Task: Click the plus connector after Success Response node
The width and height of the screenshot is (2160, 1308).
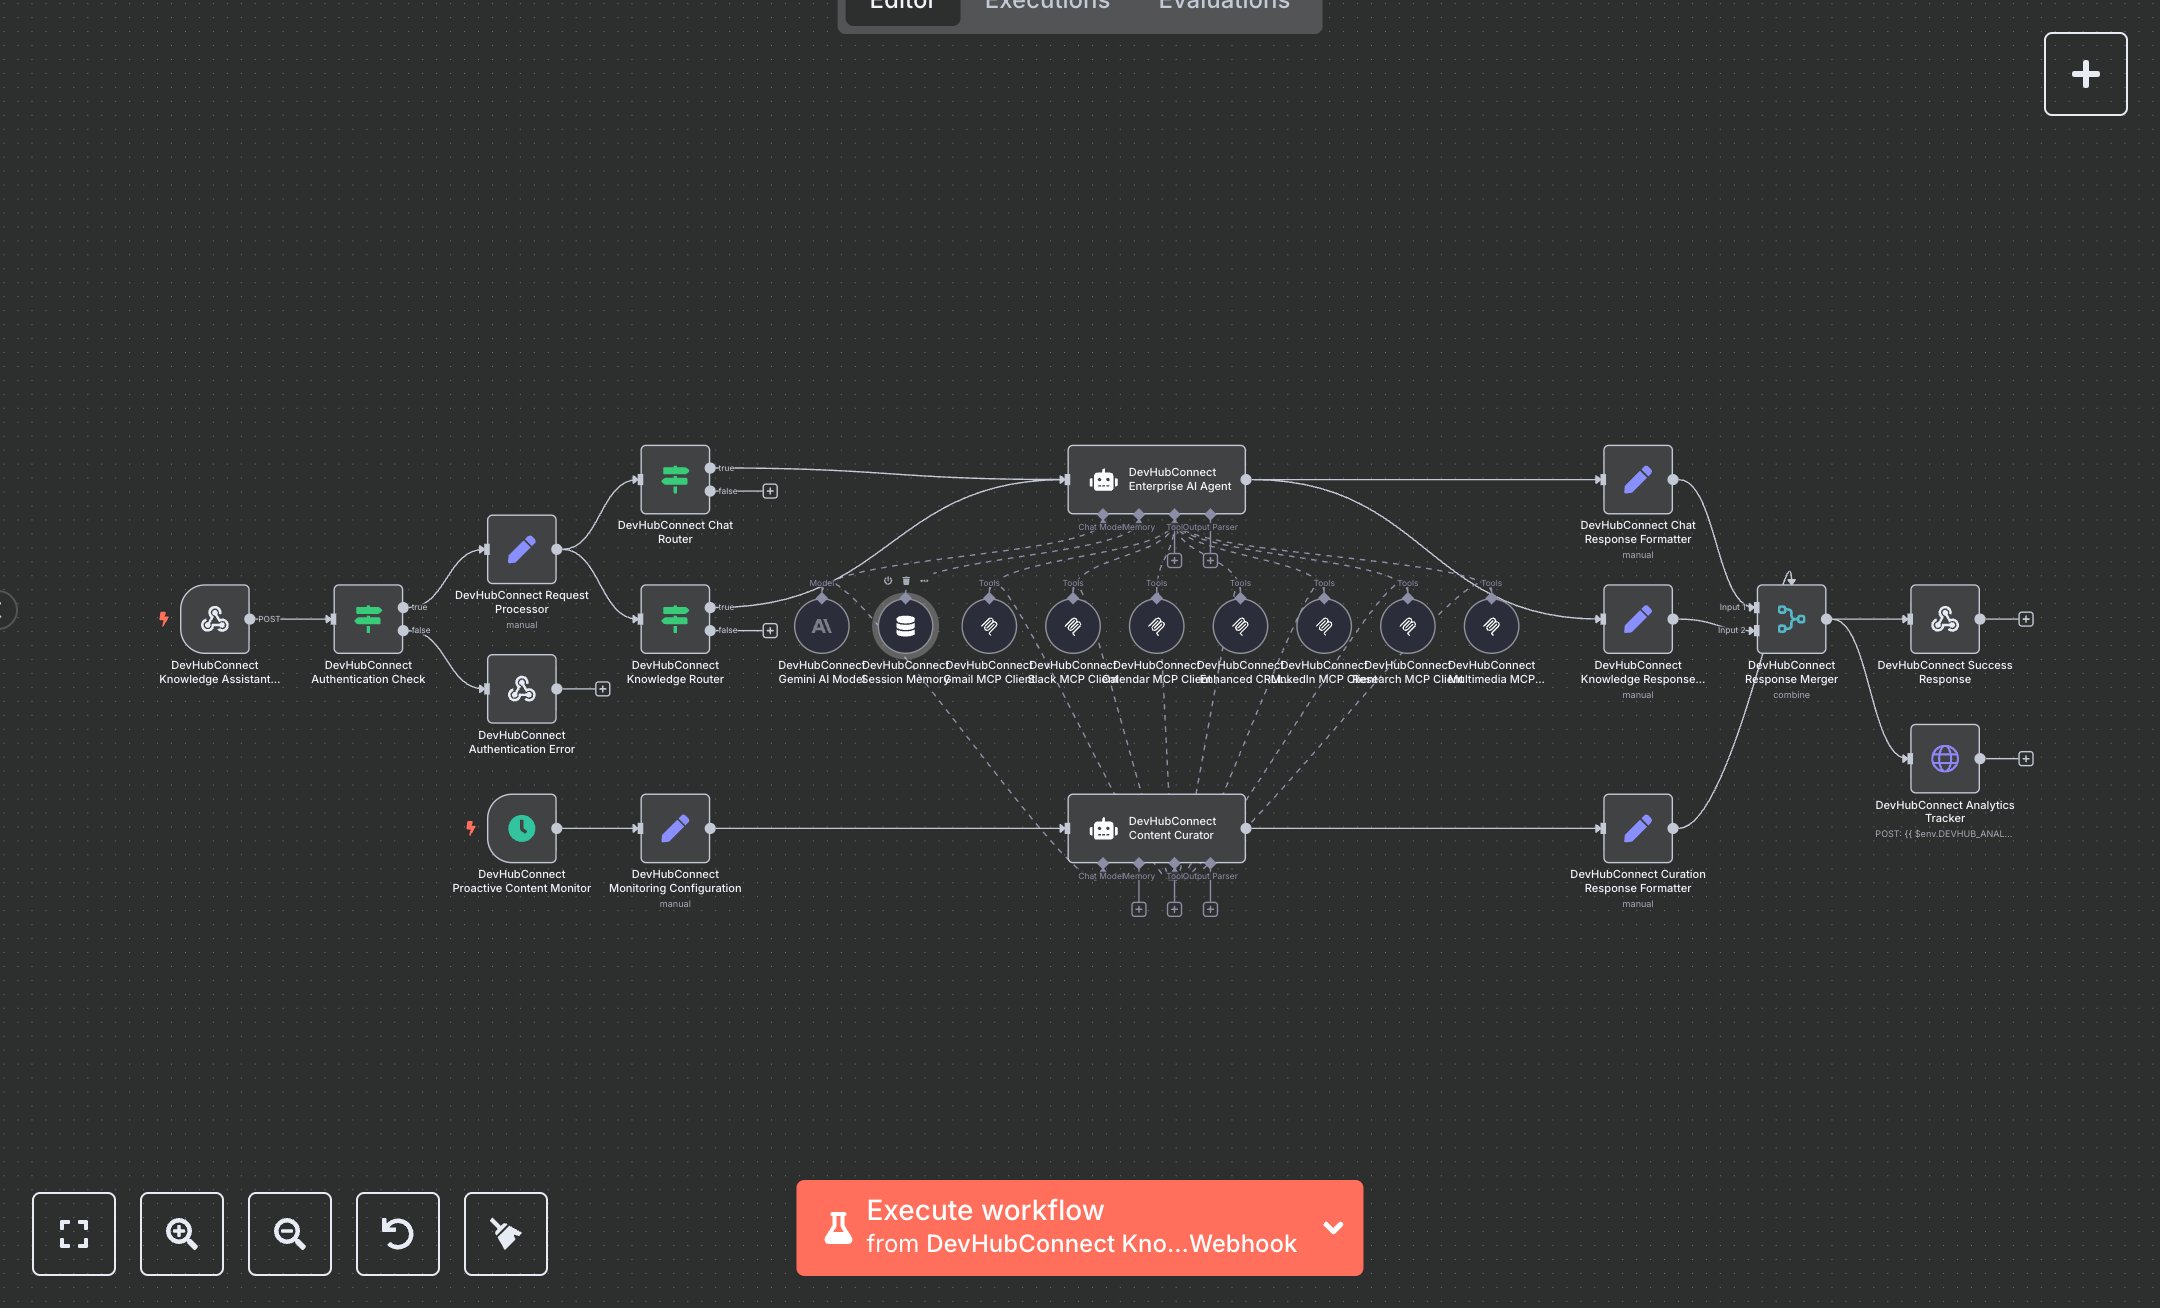Action: click(2026, 620)
